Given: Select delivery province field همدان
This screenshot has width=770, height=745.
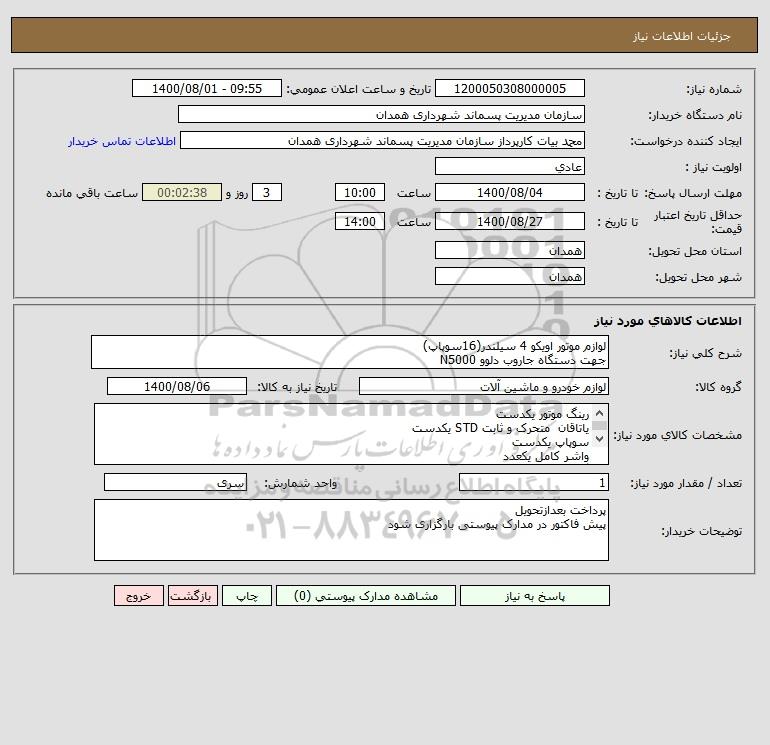Looking at the screenshot, I should pos(510,250).
